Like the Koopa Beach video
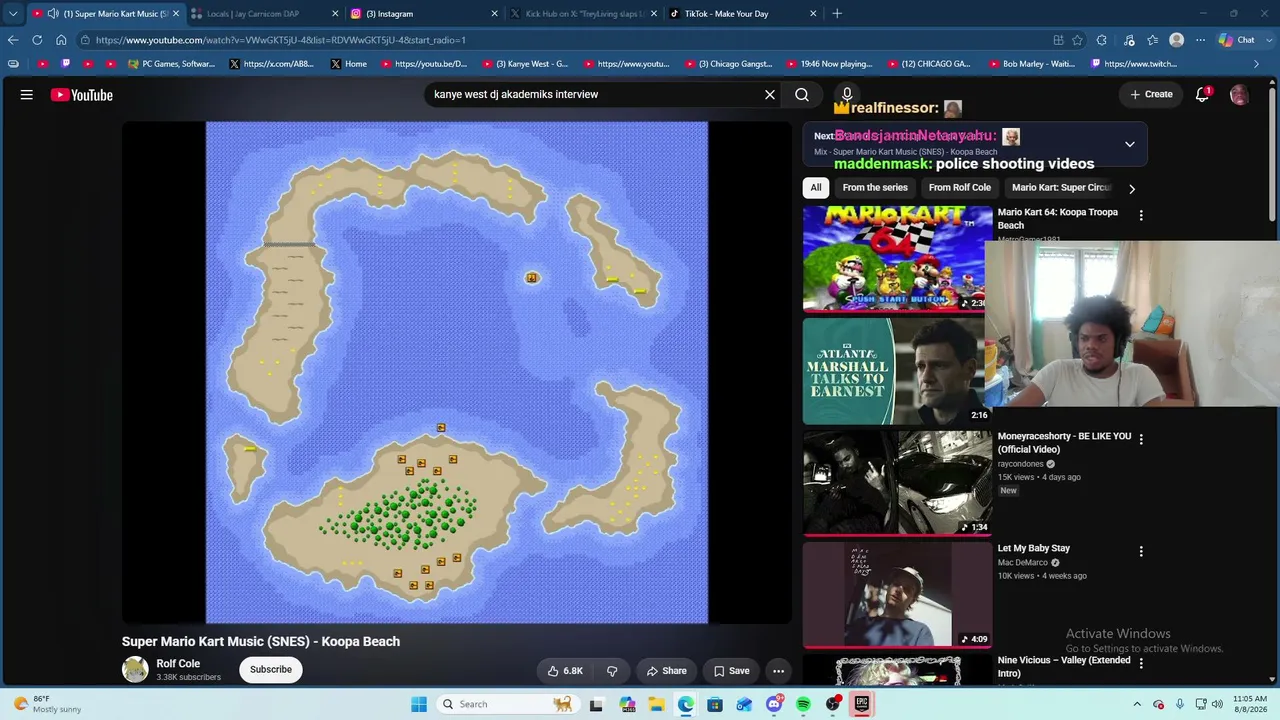This screenshot has height=720, width=1280. pos(565,671)
